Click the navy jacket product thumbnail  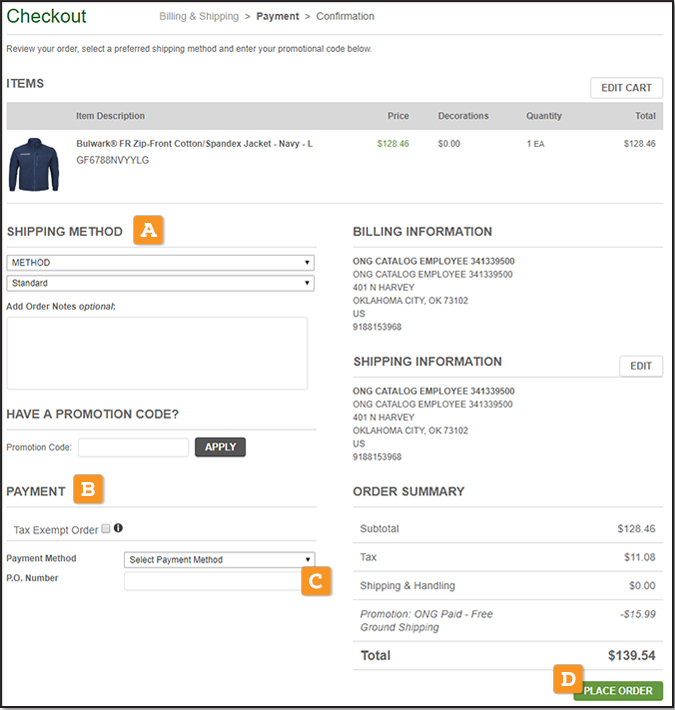(x=34, y=164)
